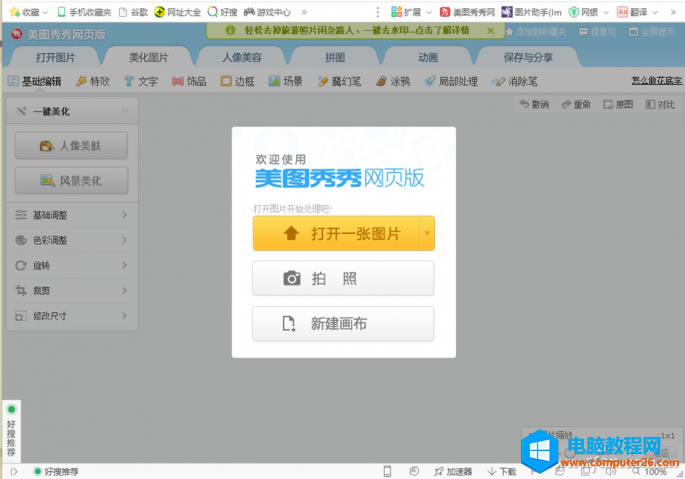
Task: Close the yellow watermark notification banner
Action: [489, 30]
